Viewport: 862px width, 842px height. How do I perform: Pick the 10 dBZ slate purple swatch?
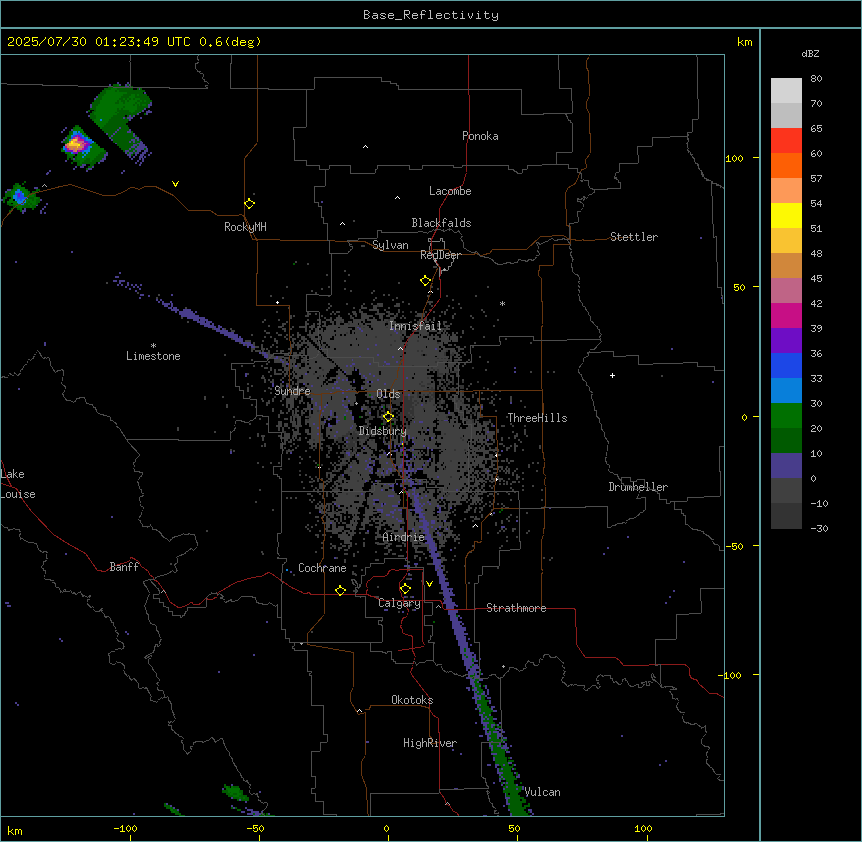[786, 466]
